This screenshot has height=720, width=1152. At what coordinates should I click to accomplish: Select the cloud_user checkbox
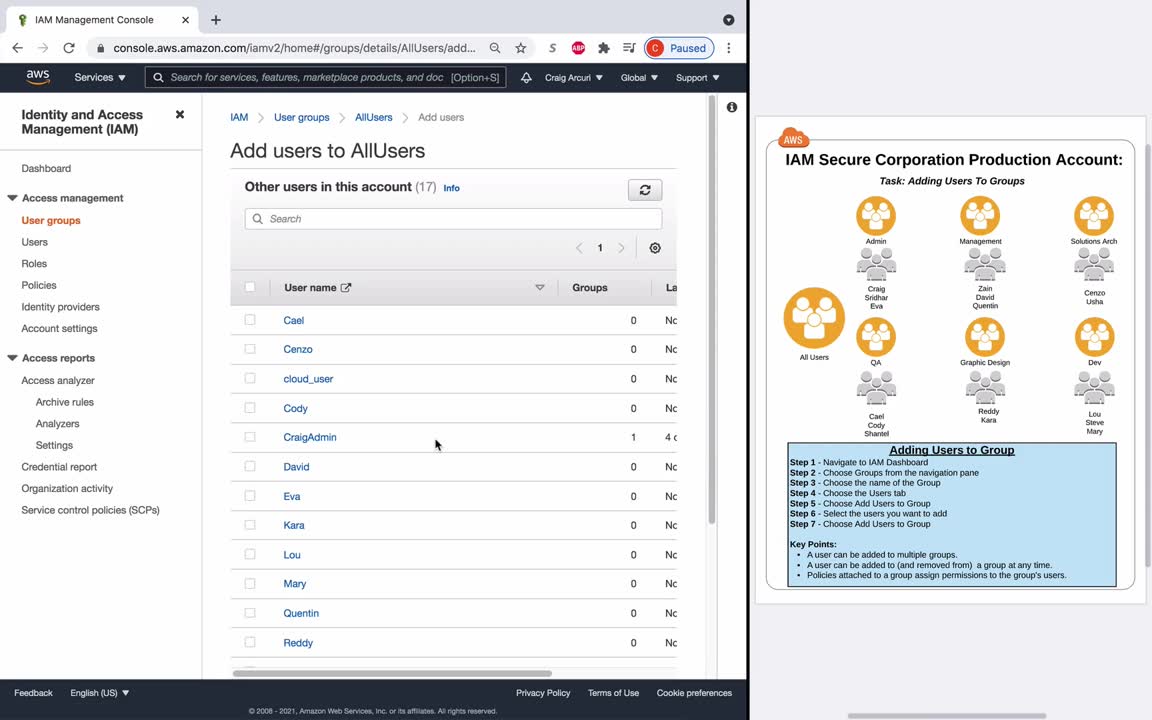(250, 378)
